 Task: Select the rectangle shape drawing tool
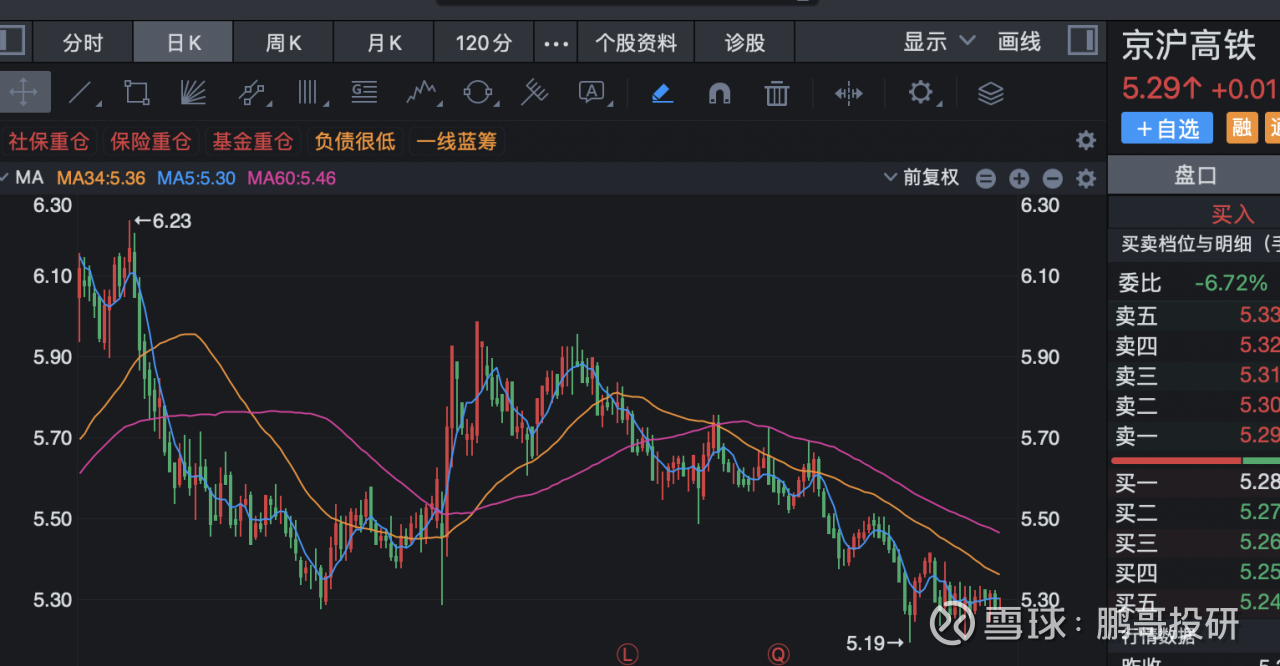pyautogui.click(x=136, y=94)
